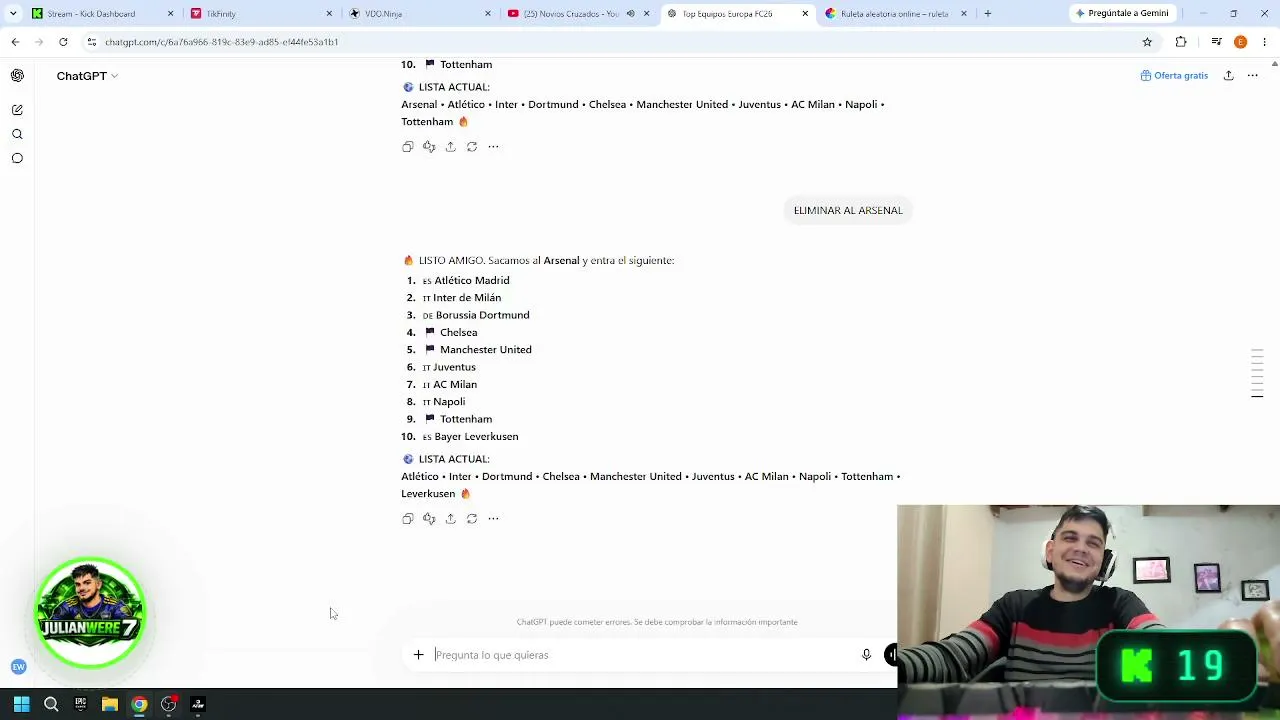Screen dimensions: 1280x720
Task: Click the Pregúntale a Gemini button
Action: (1122, 14)
